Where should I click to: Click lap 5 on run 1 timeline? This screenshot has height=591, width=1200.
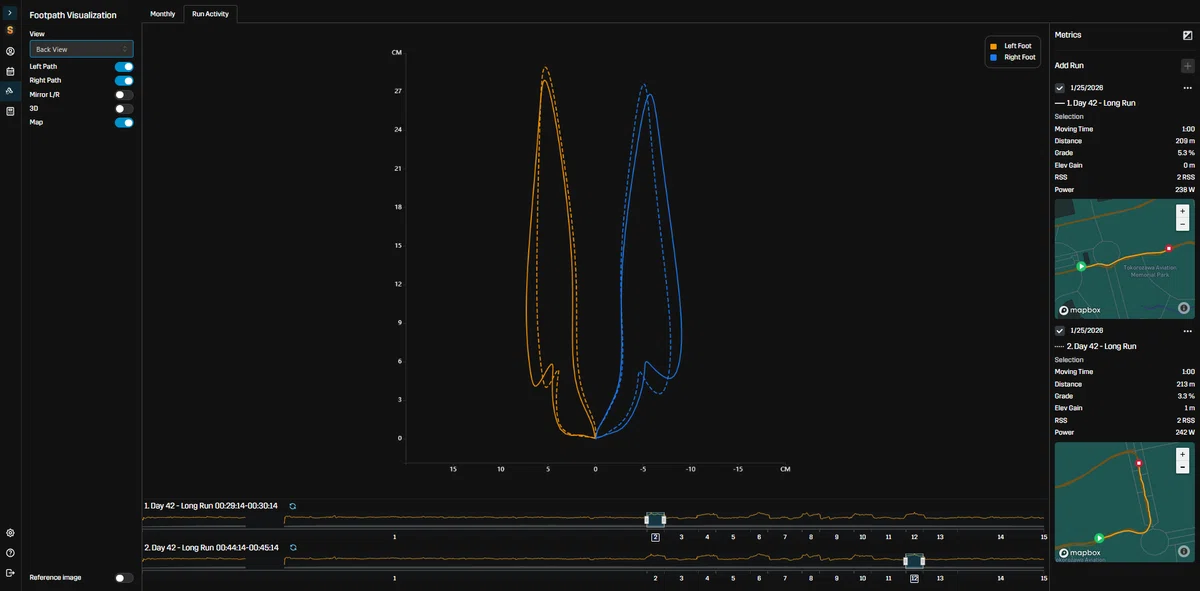tap(733, 537)
